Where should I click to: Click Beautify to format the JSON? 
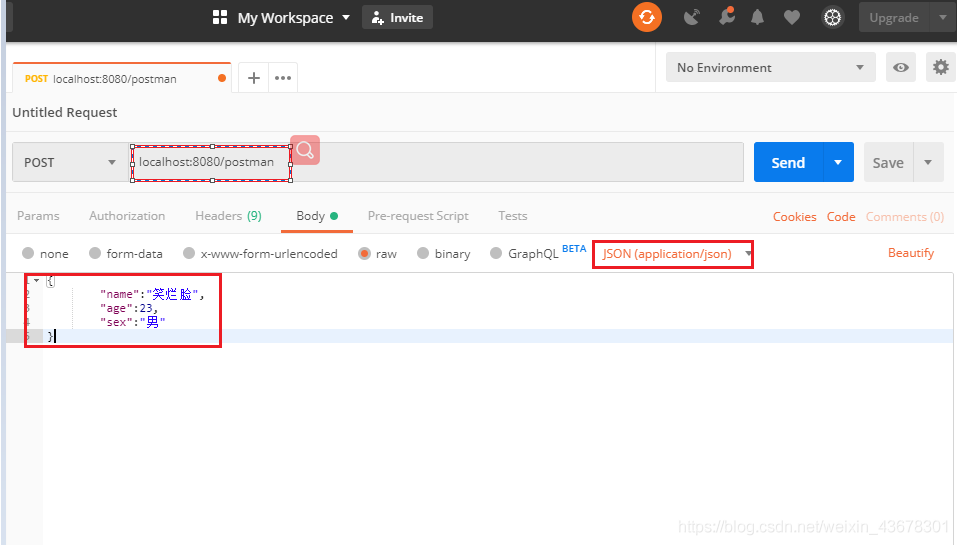[911, 253]
